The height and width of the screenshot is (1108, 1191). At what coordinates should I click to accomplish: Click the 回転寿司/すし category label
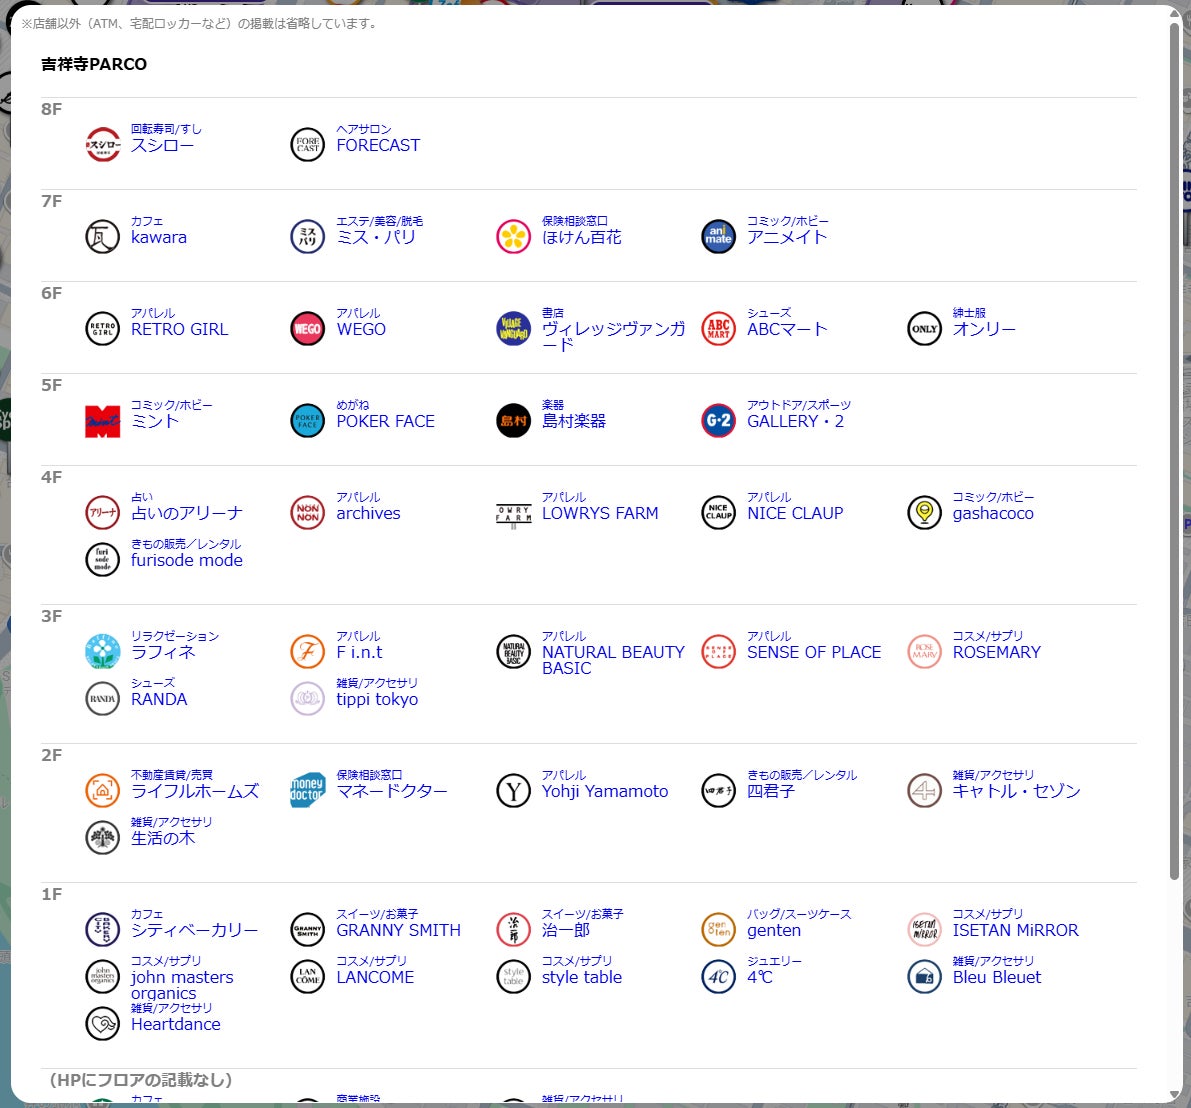coord(166,129)
